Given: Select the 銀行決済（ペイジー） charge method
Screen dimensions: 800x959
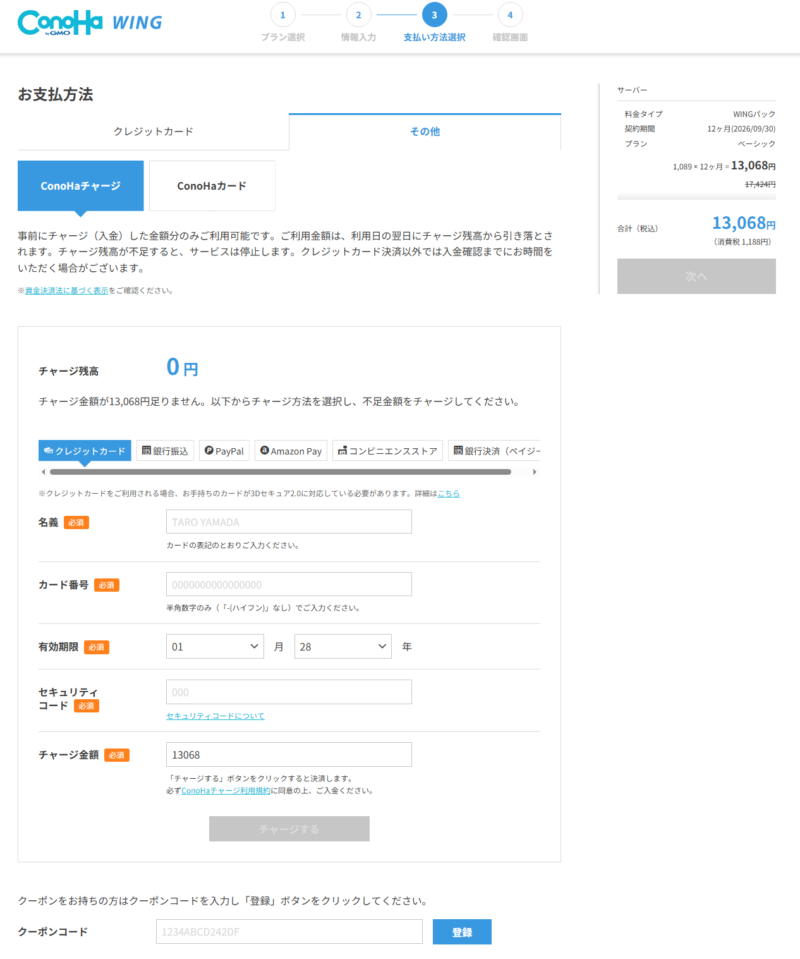Looking at the screenshot, I should (495, 451).
